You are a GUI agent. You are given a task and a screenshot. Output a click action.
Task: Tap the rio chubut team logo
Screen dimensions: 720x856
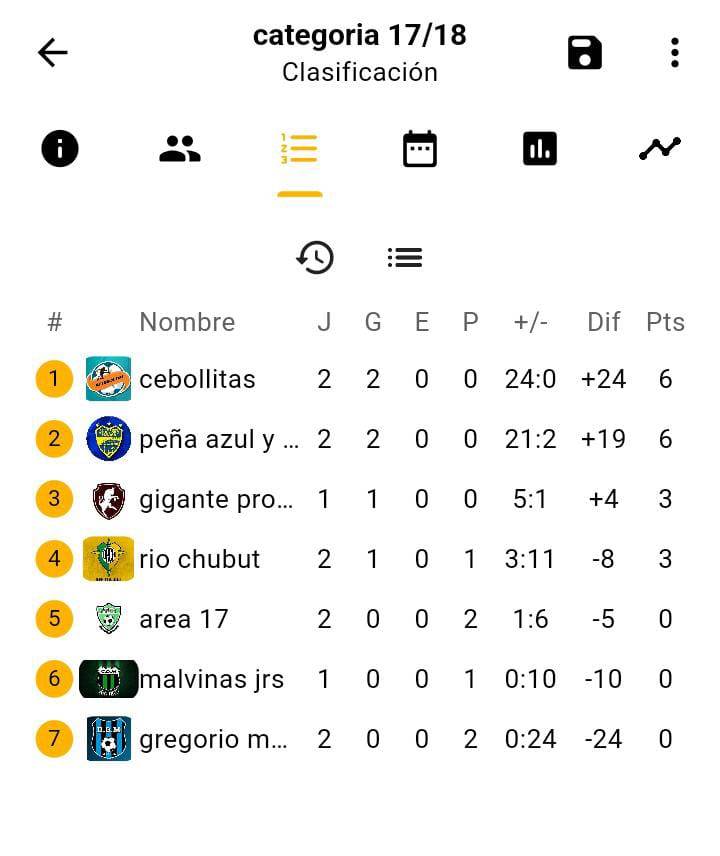109,559
